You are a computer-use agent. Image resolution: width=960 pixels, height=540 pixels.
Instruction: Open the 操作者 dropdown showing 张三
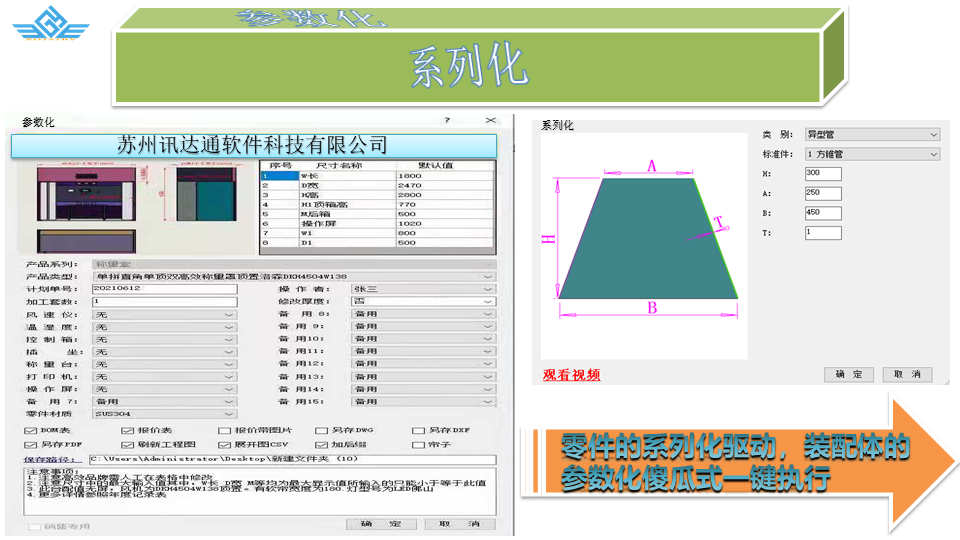[422, 289]
